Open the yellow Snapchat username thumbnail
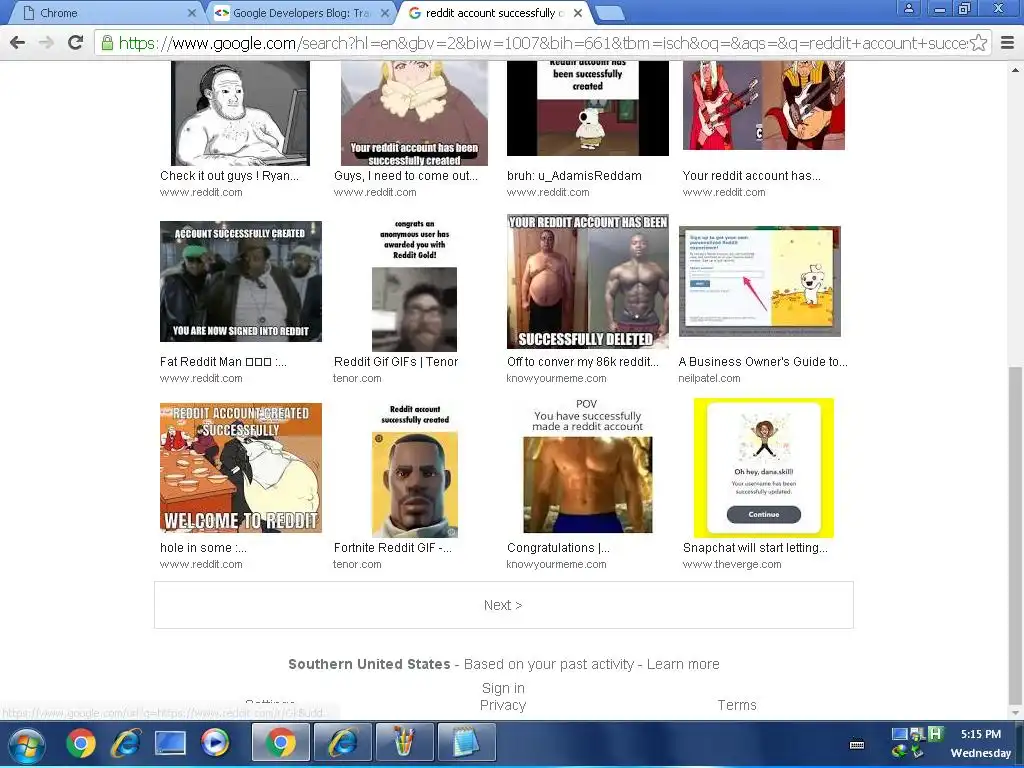The image size is (1024, 768). 763,468
